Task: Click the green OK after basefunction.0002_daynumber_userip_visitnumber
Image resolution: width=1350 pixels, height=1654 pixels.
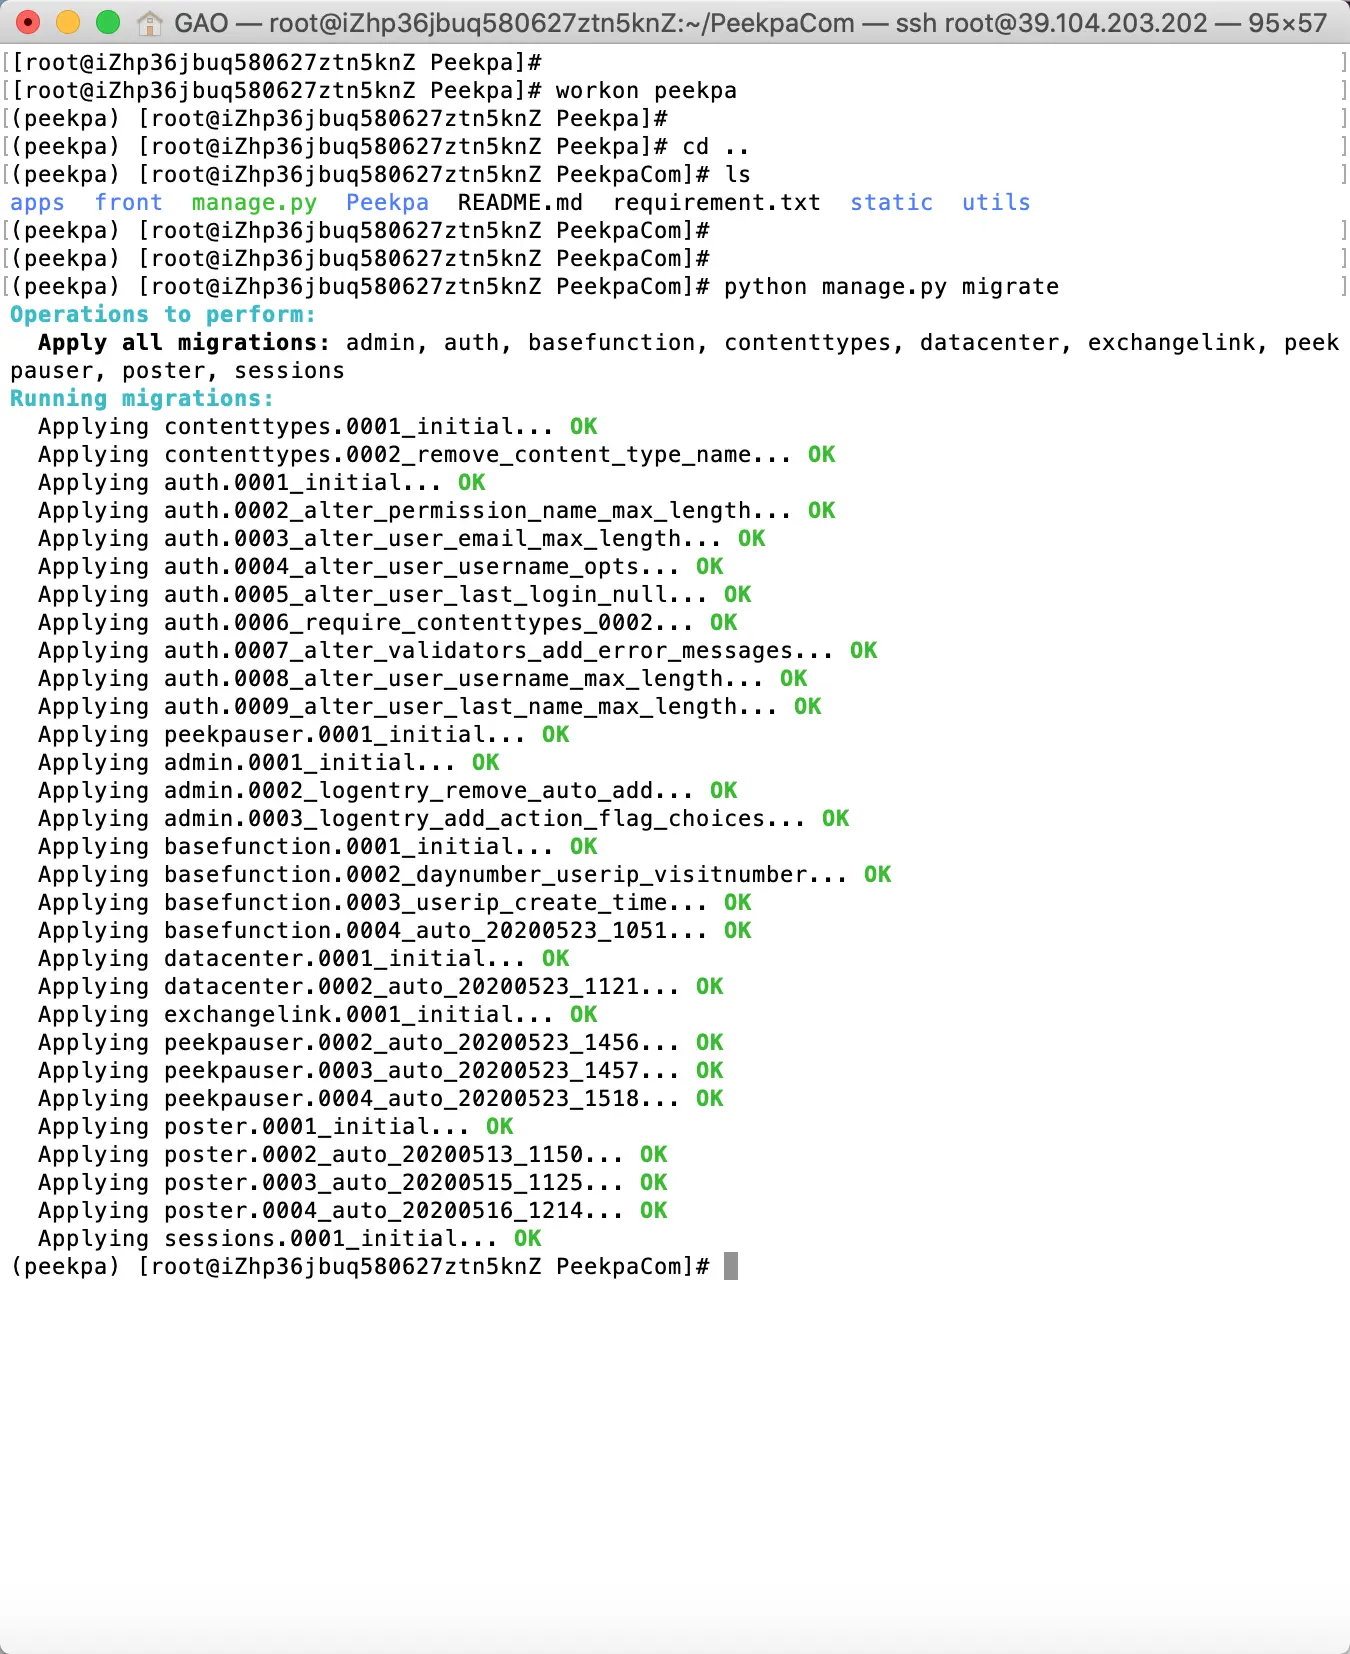Action: click(877, 875)
